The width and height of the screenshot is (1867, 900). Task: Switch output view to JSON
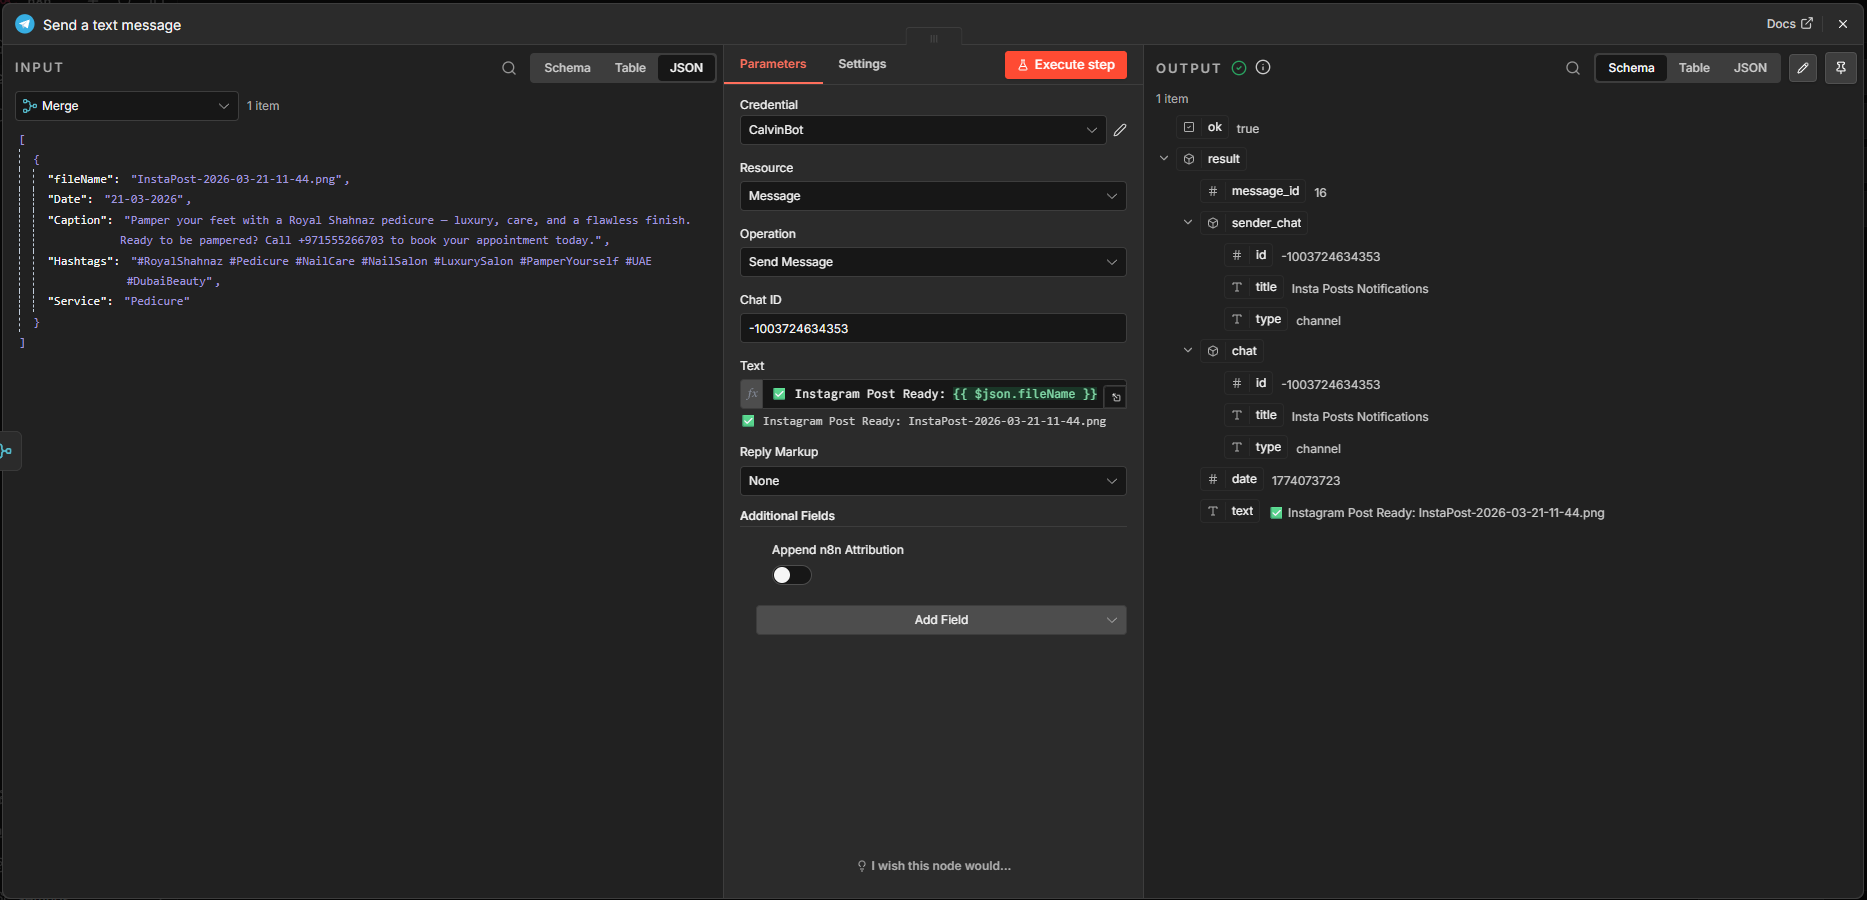[x=1750, y=68]
